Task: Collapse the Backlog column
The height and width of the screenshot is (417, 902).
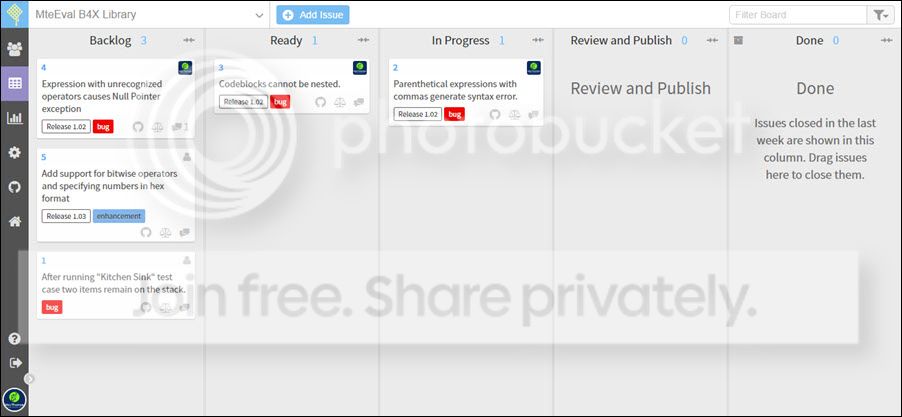Action: tap(189, 40)
